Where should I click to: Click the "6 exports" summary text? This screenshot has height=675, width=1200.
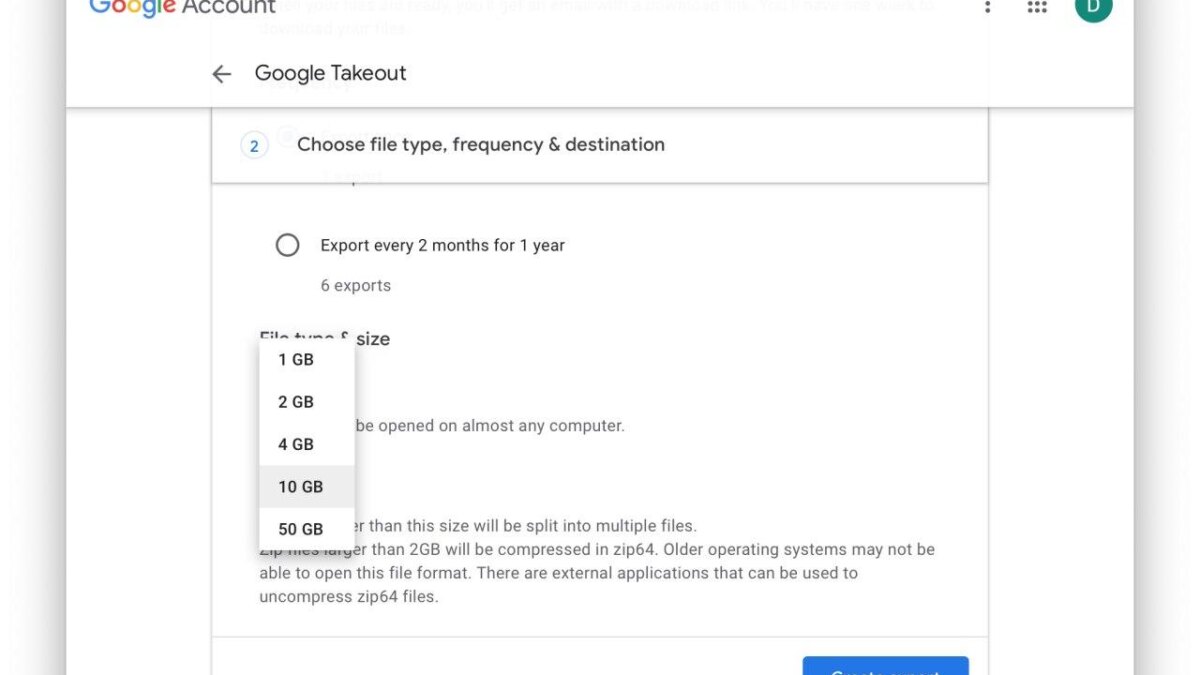pyautogui.click(x=355, y=285)
